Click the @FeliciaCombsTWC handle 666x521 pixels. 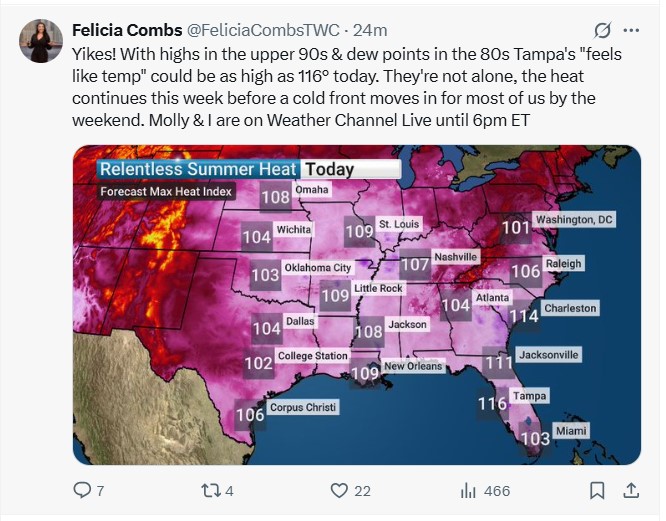263,30
